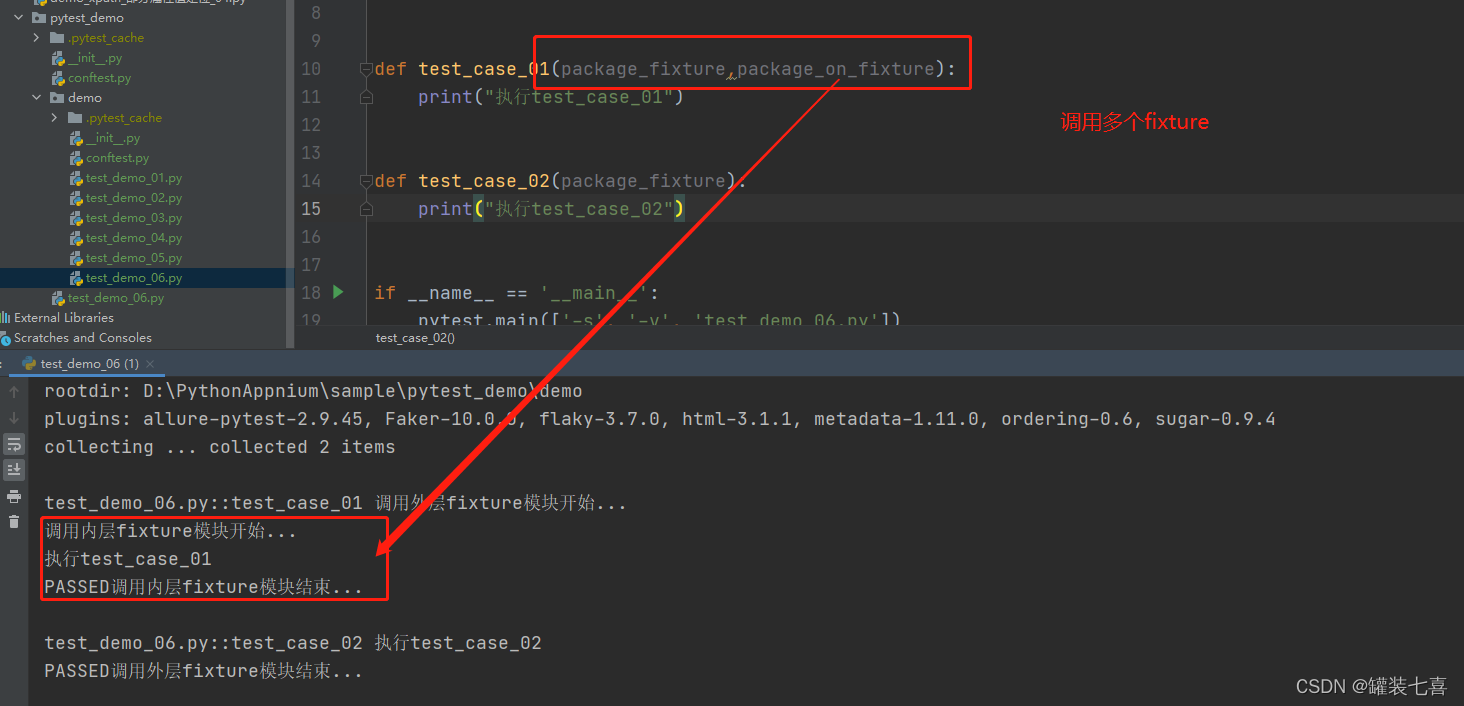Click test_demo_06.py::test_case_01 console line

tap(335, 503)
